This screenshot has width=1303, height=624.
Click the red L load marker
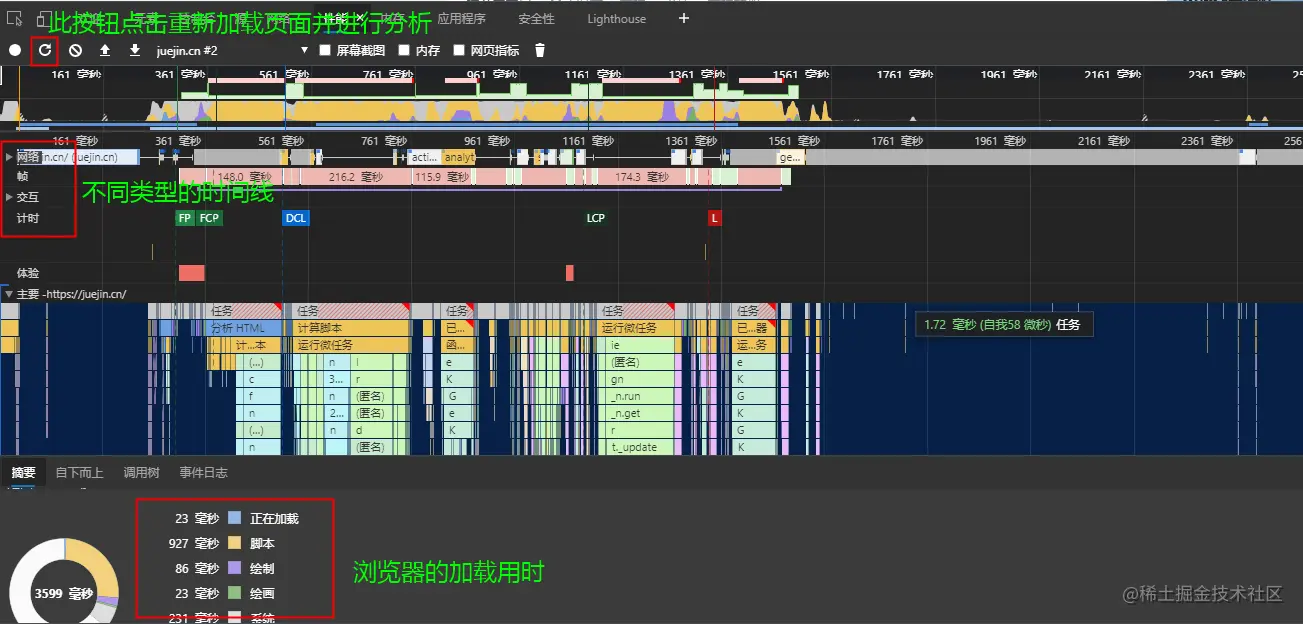(x=714, y=218)
